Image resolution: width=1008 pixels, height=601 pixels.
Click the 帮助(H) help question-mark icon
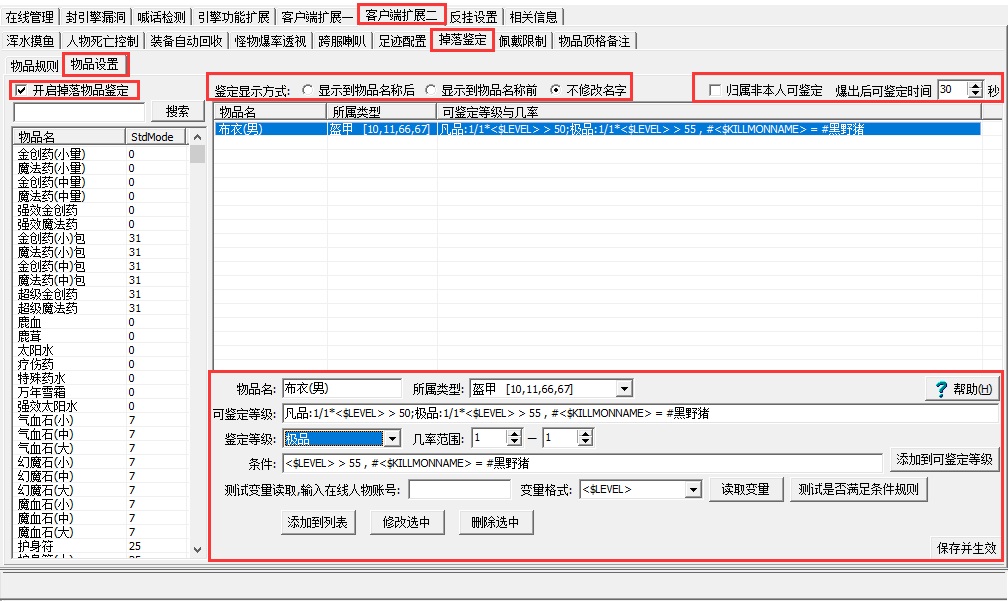(941, 390)
